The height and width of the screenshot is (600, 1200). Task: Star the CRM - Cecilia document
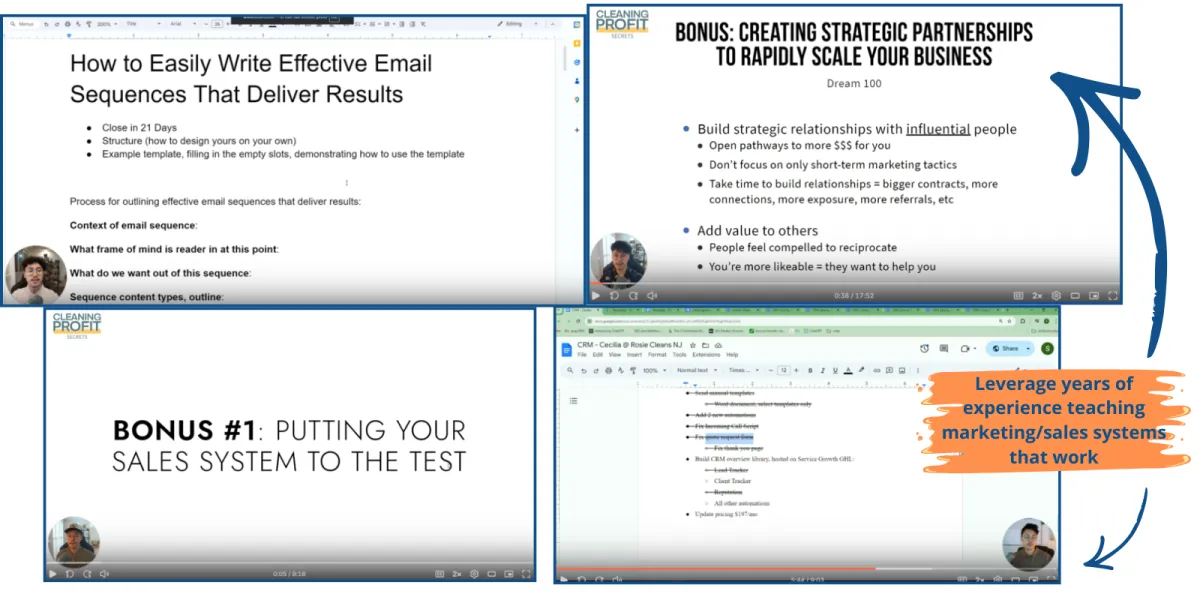[x=692, y=345]
